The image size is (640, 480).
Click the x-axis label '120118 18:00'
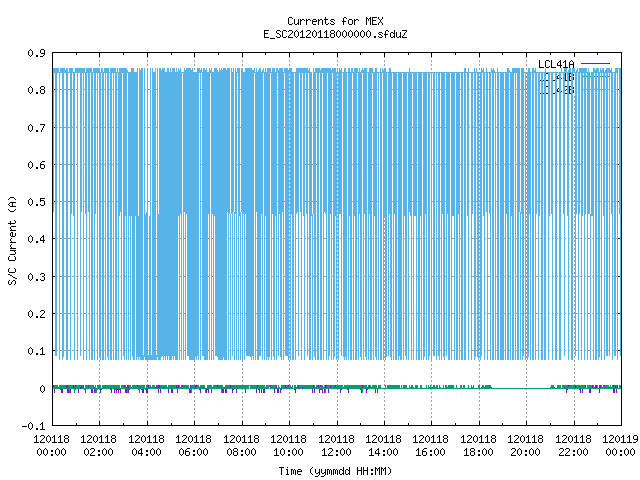pyautogui.click(x=478, y=446)
